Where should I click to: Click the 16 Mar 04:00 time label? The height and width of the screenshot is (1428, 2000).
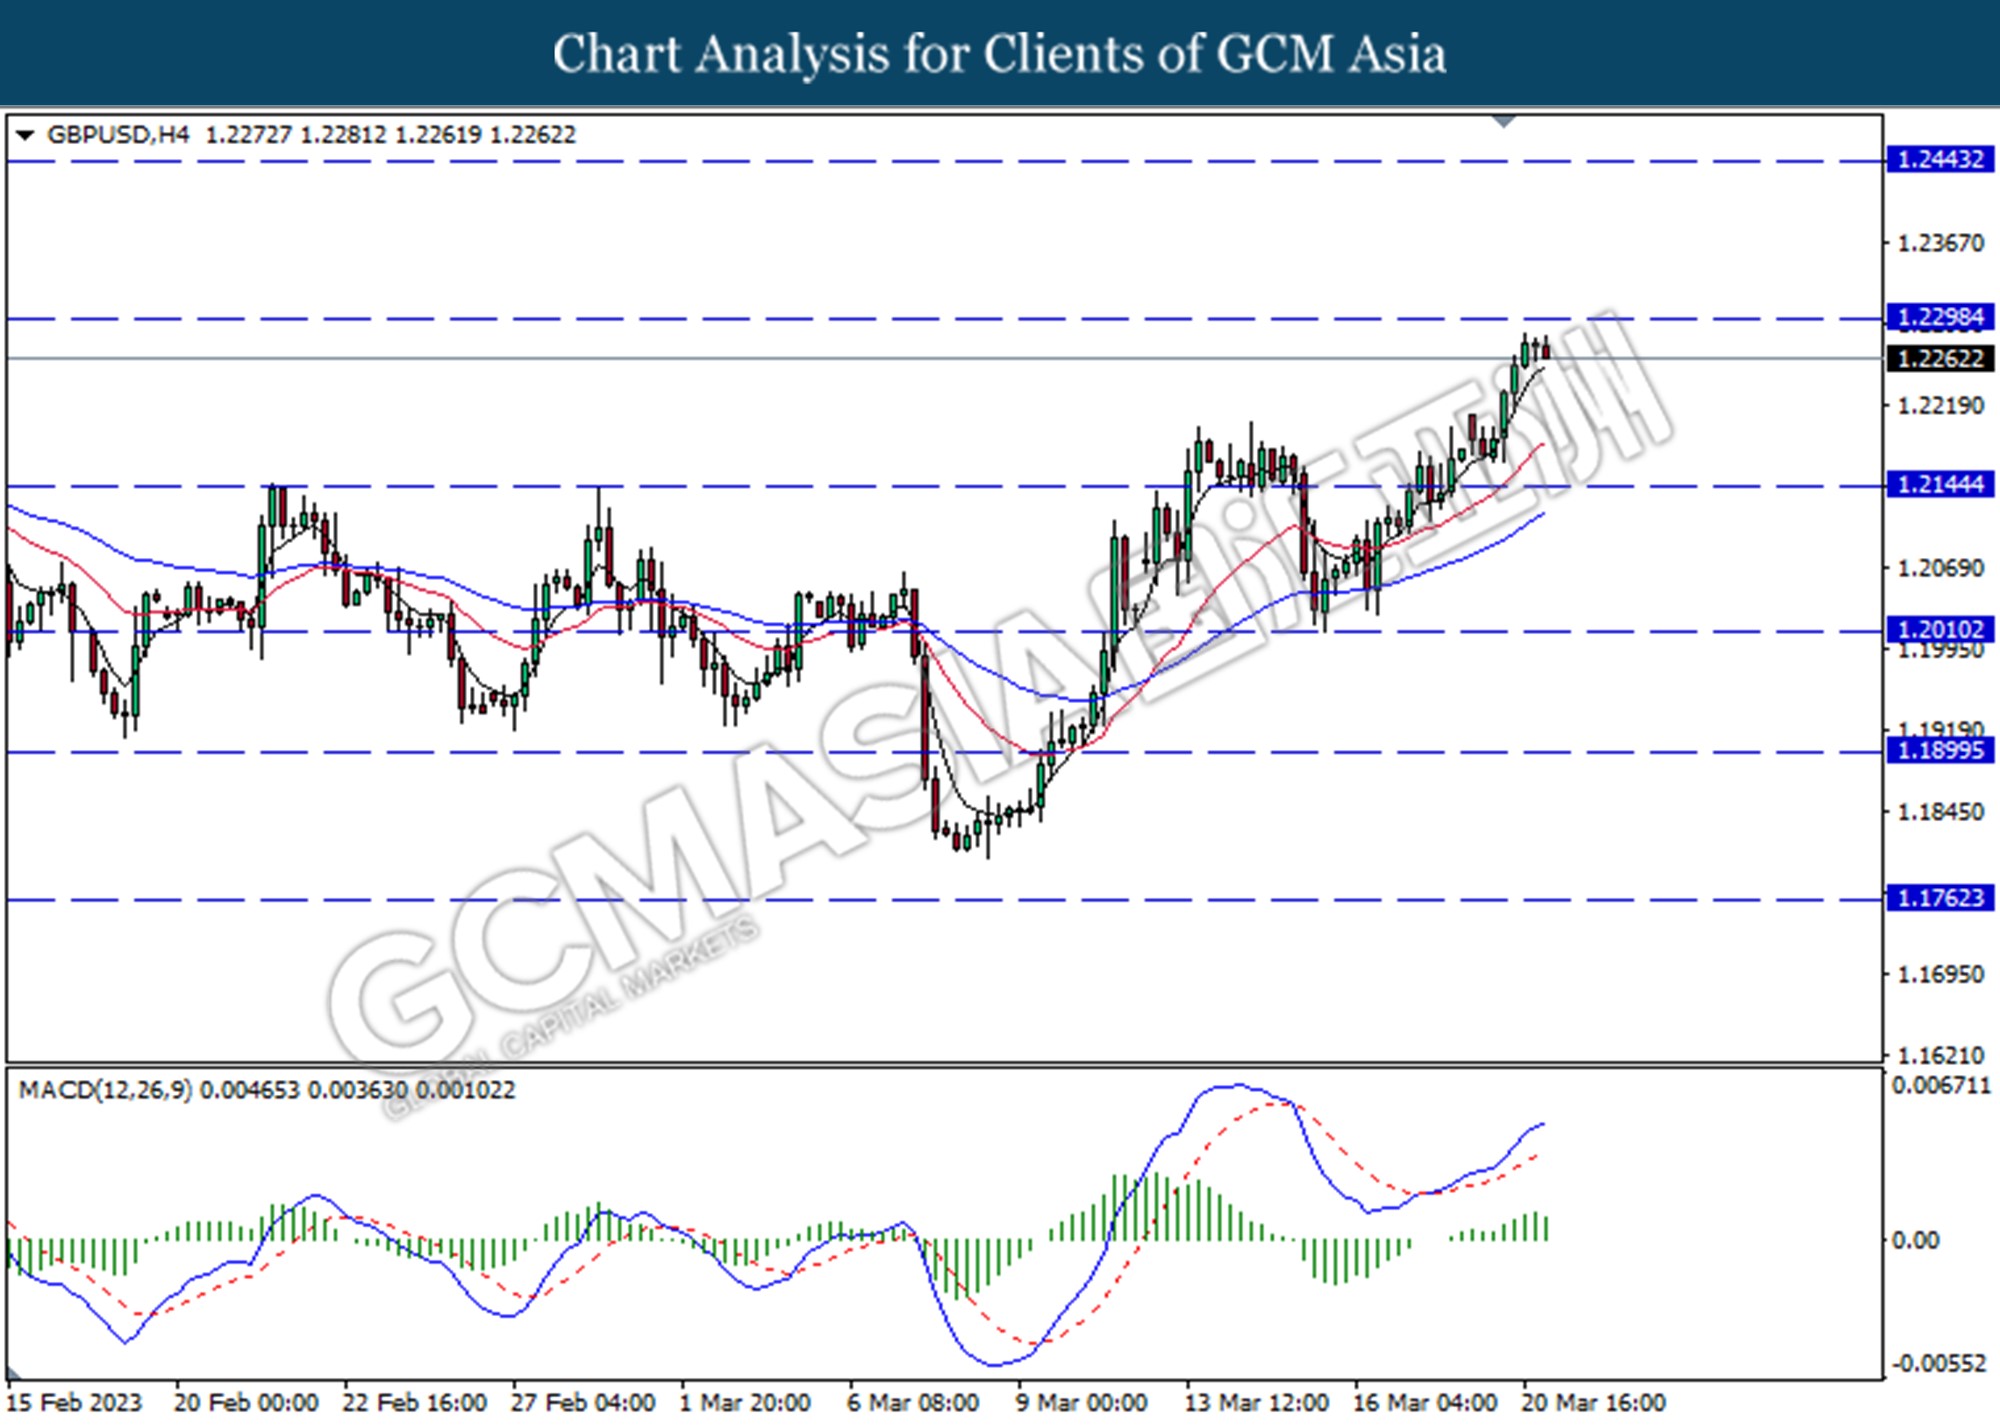1425,1403
